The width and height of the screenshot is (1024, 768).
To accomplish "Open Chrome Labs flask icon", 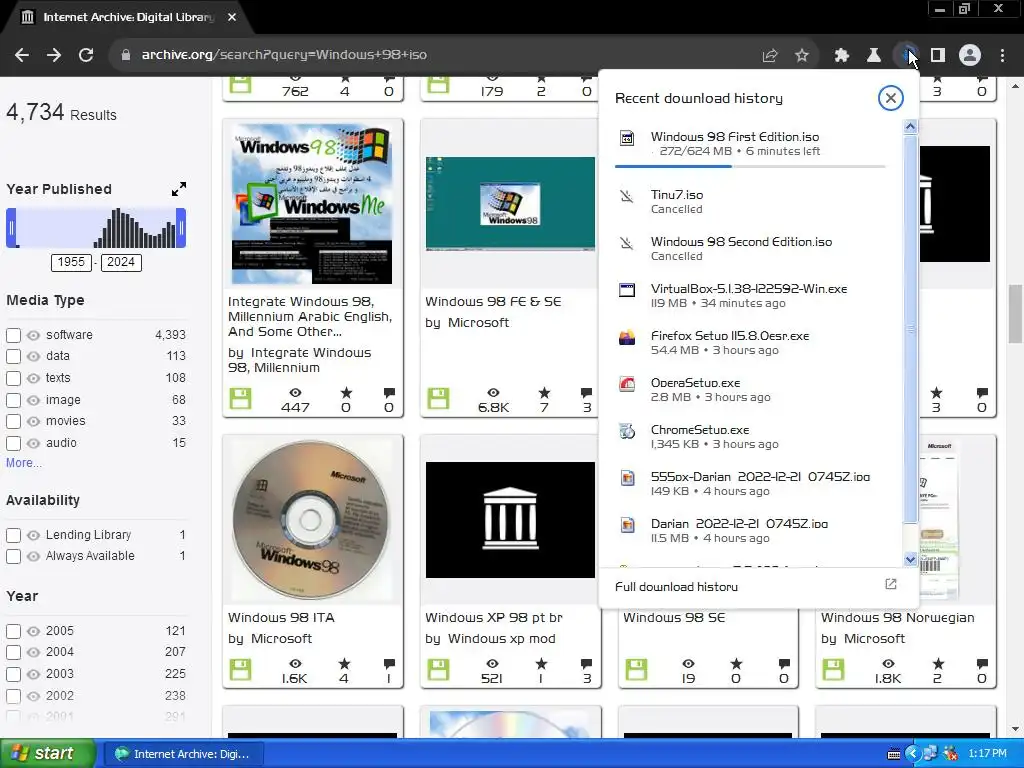I will click(x=873, y=56).
